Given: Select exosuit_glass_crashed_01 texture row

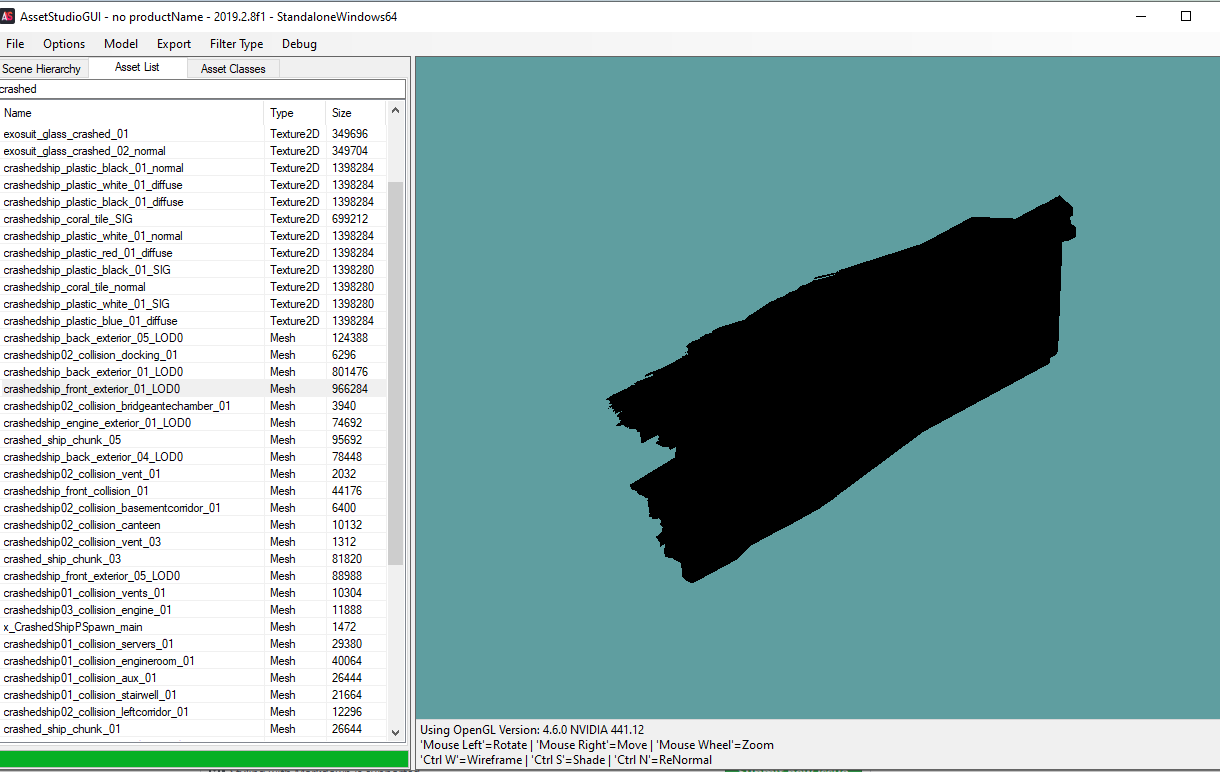Looking at the screenshot, I should pos(193,134).
